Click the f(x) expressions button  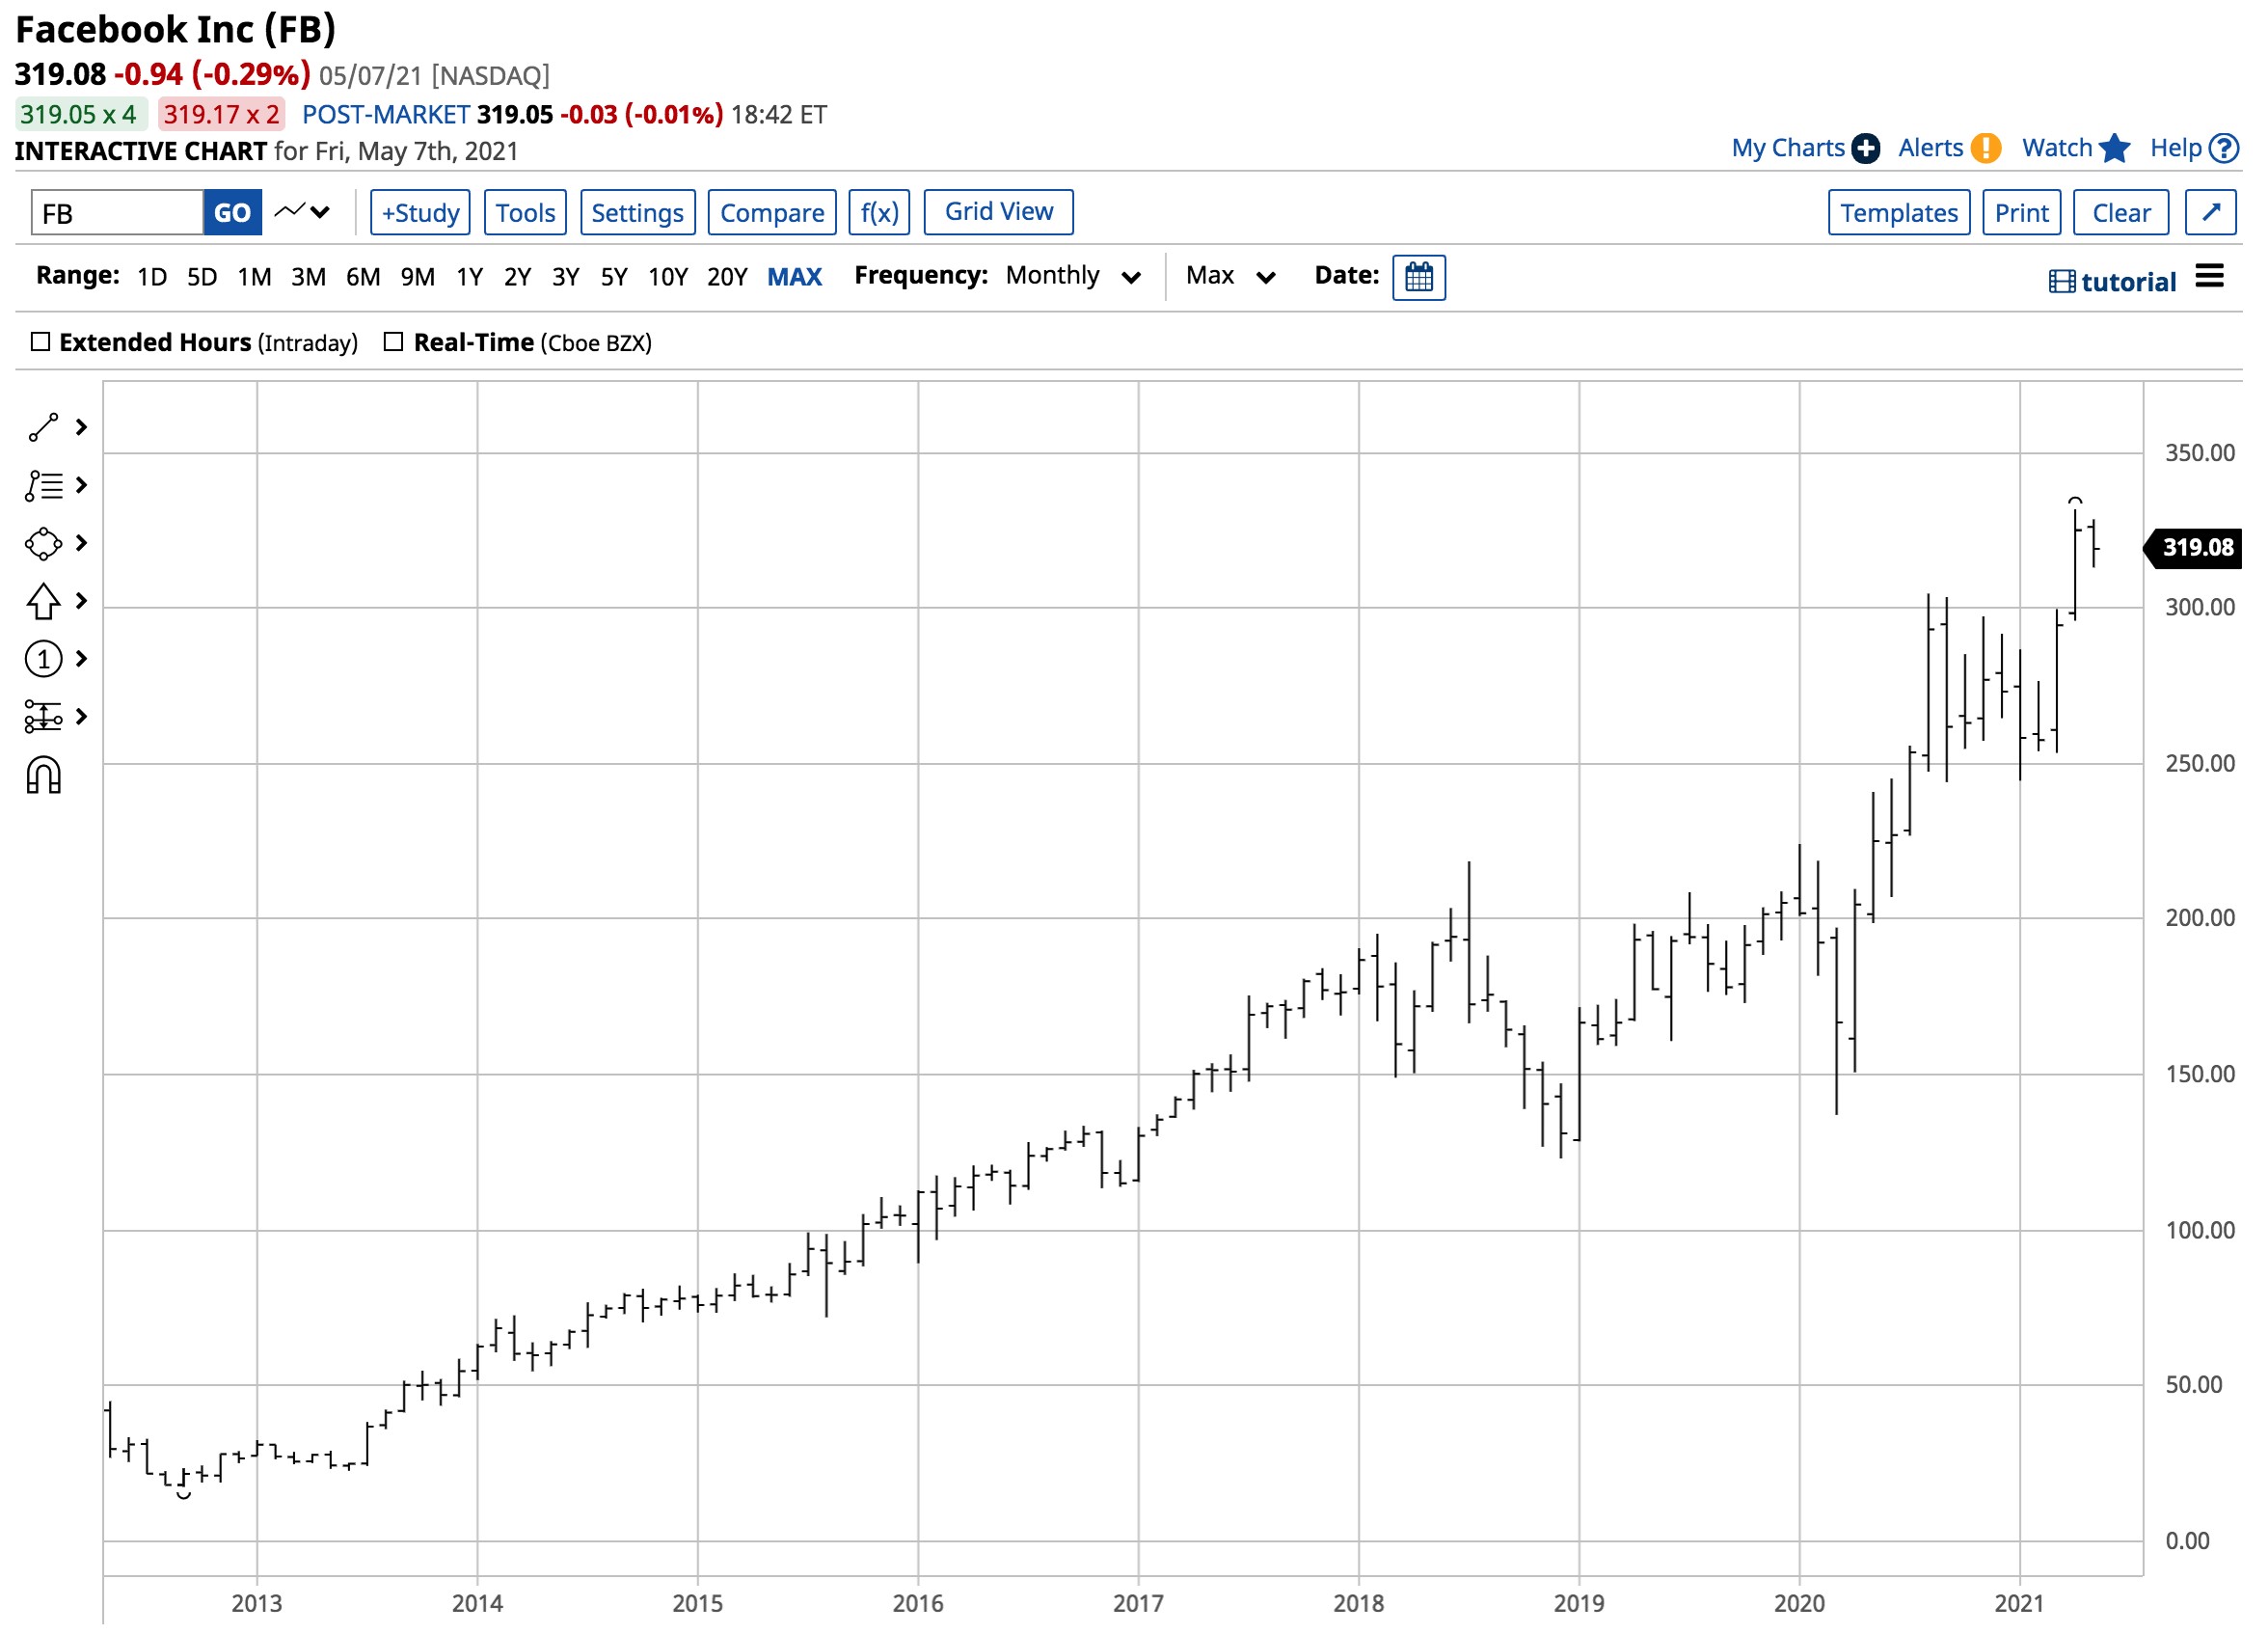click(x=881, y=213)
